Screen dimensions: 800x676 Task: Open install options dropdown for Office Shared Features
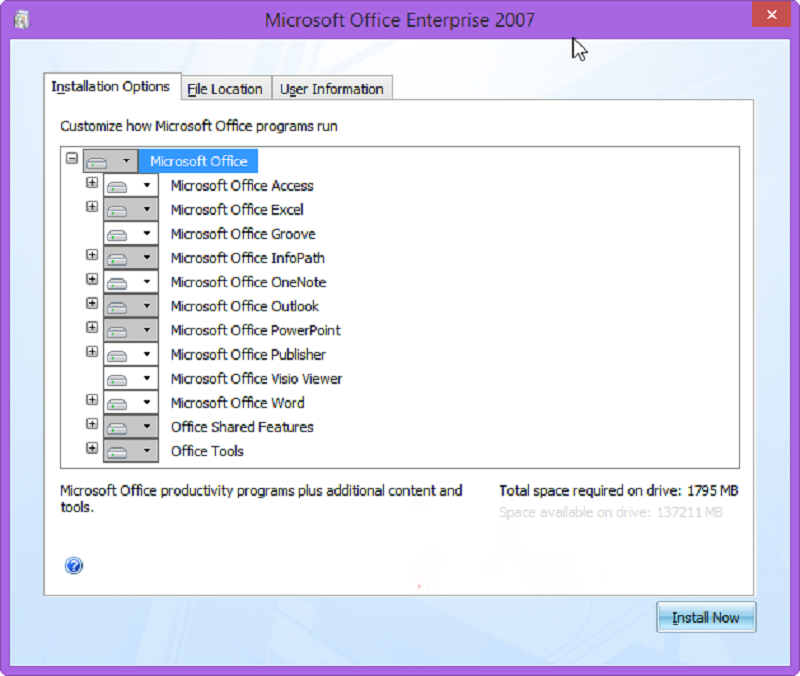coord(131,427)
